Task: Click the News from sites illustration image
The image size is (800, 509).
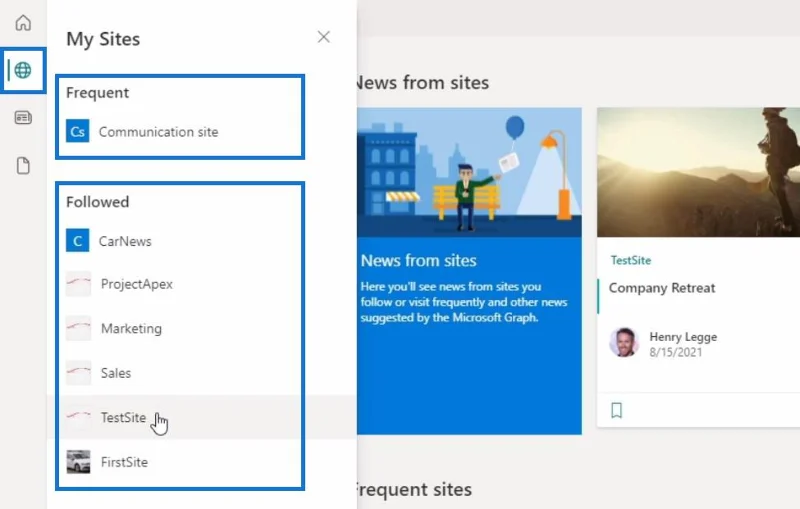Action: pyautogui.click(x=469, y=172)
